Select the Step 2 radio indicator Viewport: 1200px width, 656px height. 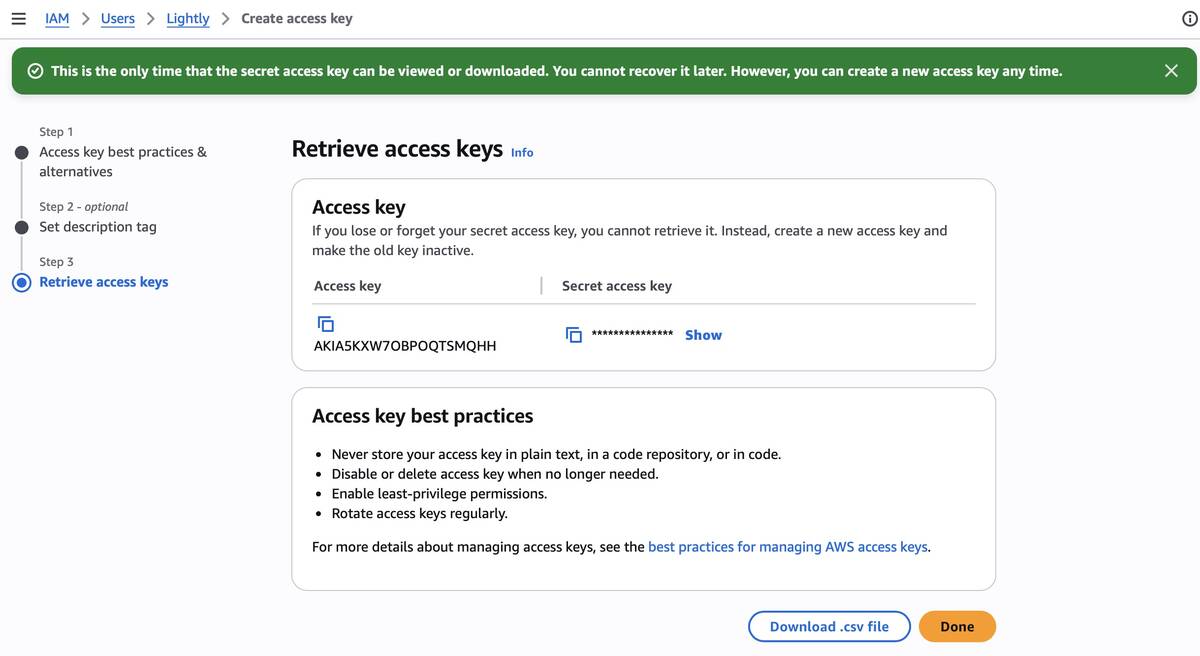(x=21, y=226)
